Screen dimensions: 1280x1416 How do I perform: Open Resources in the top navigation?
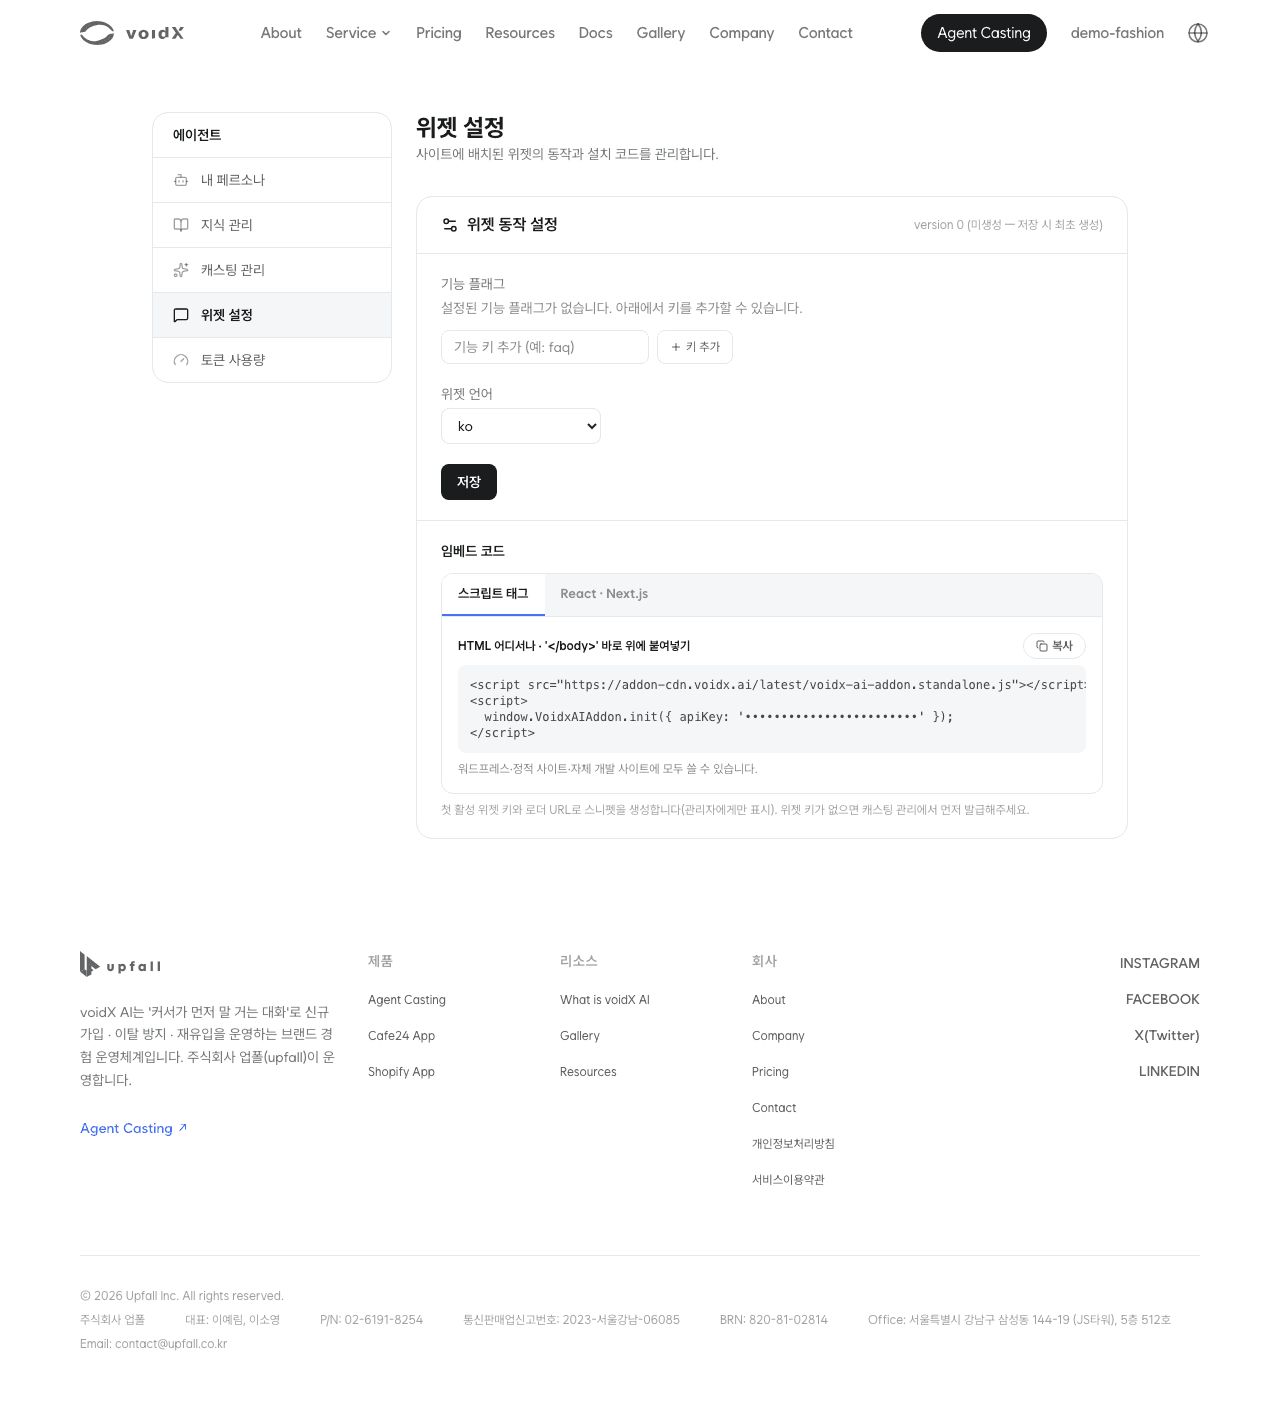click(x=520, y=33)
